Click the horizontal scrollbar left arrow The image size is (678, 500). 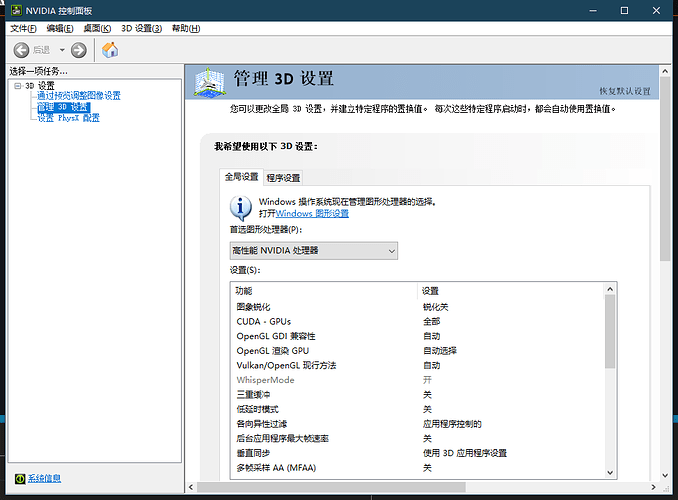click(191, 487)
